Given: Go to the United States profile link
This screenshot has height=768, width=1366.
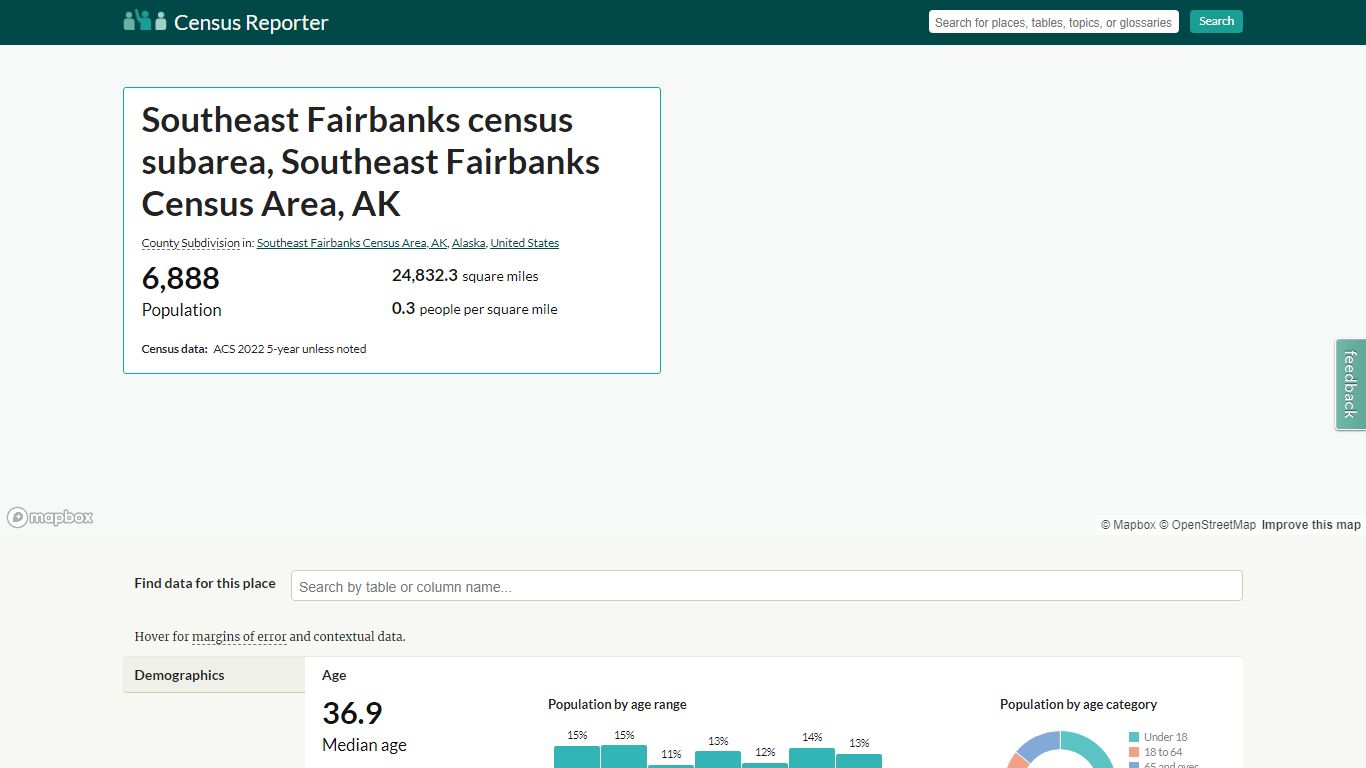Looking at the screenshot, I should 525,243.
